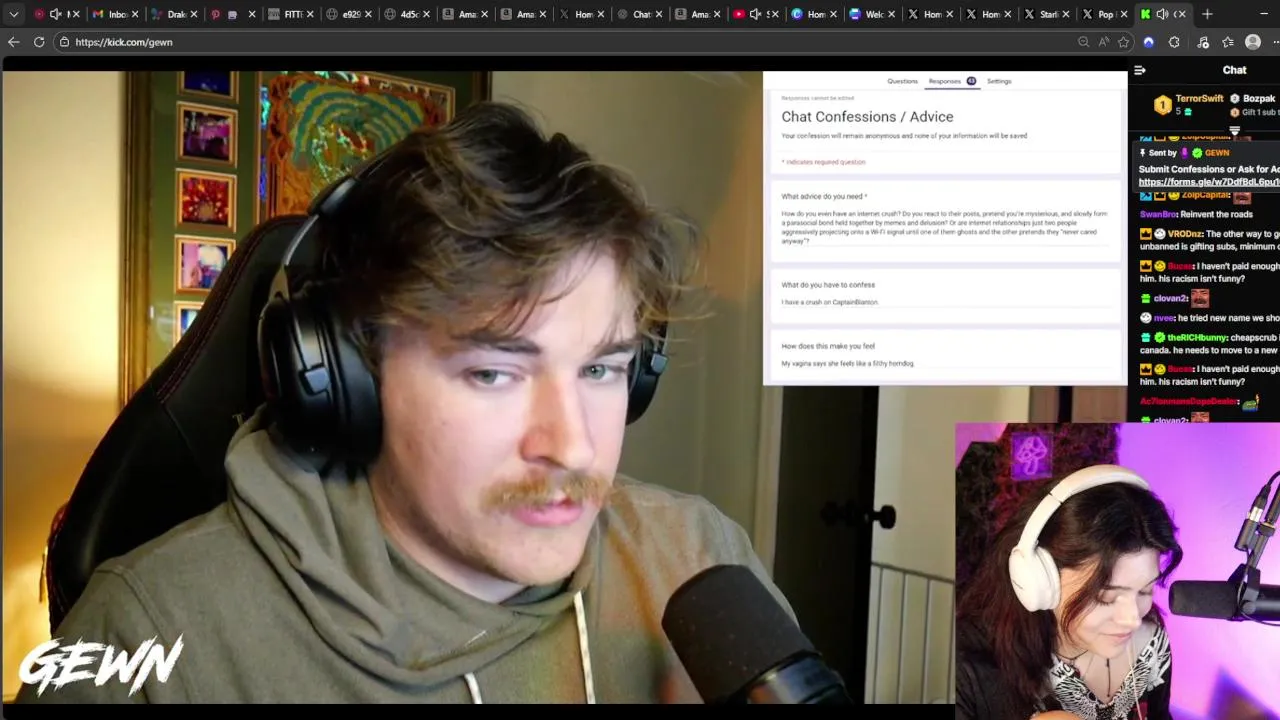
Task: Click clovan2's emote image in chat
Action: [x=1200, y=298]
